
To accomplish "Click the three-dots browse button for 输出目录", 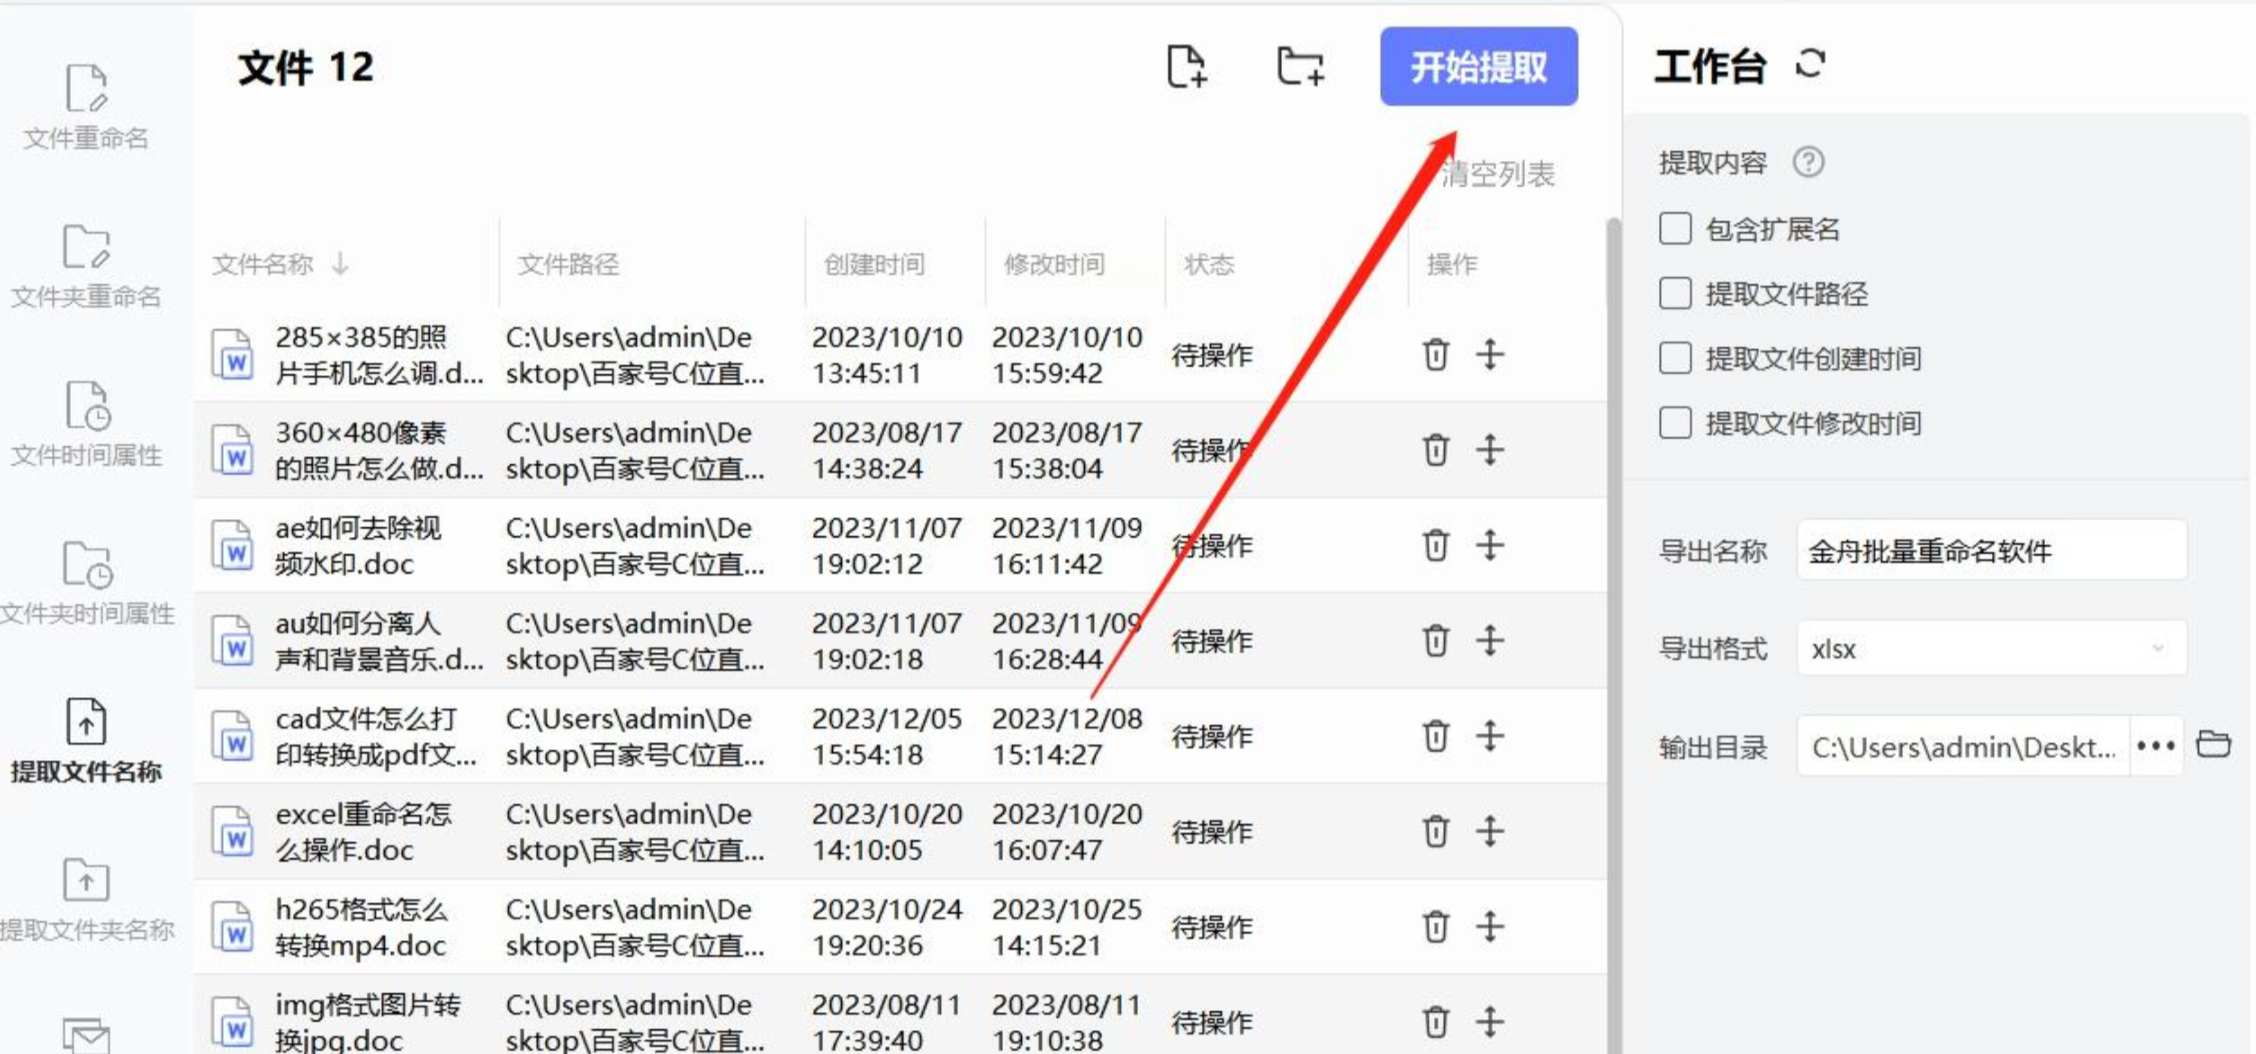I will click(2156, 746).
